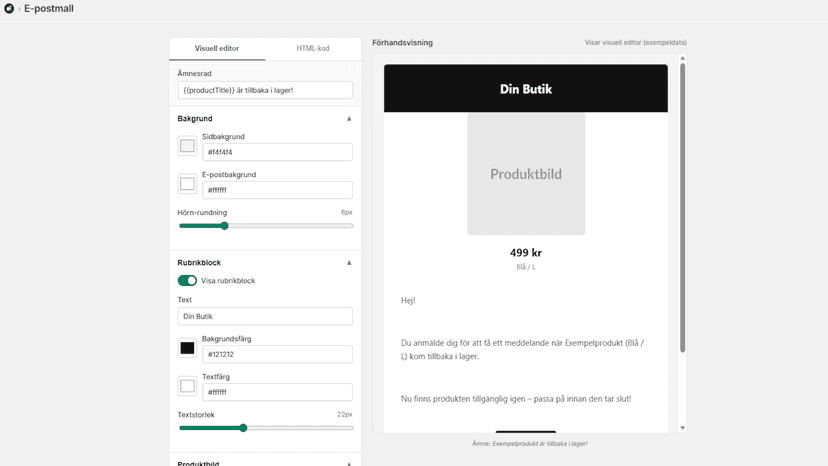Viewport: 828px width, 466px height.
Task: Open the HTML-kod tab
Action: coord(313,49)
